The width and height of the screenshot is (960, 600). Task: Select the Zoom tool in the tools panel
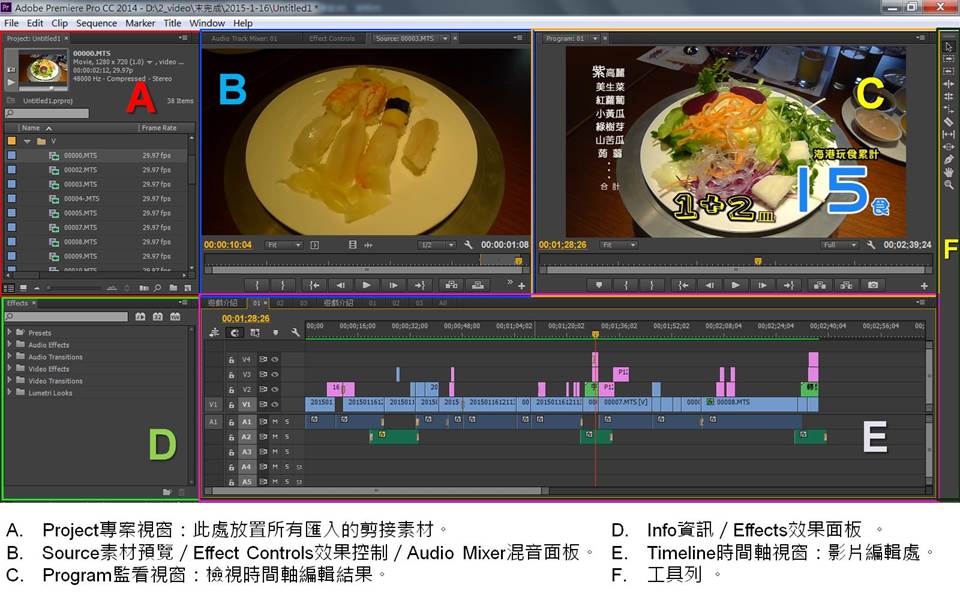pos(948,185)
